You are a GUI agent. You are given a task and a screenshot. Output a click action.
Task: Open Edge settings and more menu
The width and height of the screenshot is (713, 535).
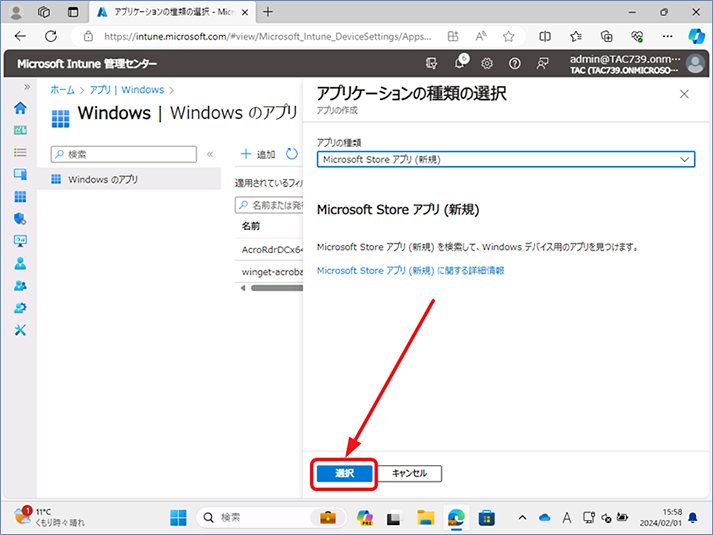pyautogui.click(x=668, y=36)
